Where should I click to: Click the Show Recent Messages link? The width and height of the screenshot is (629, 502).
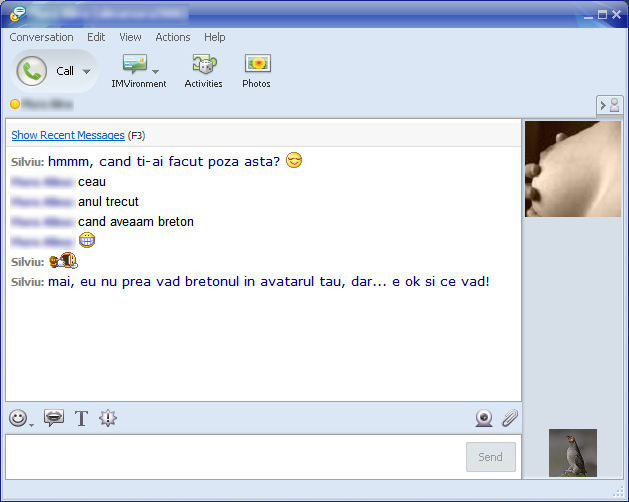(68, 135)
